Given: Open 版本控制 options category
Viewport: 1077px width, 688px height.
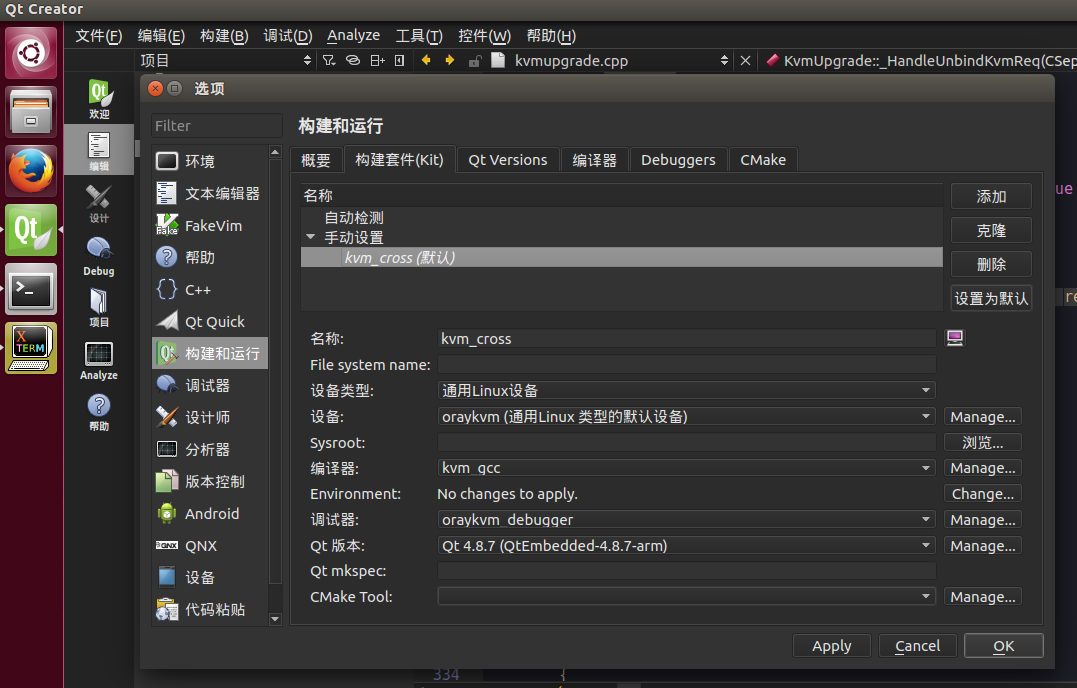Looking at the screenshot, I should 209,481.
